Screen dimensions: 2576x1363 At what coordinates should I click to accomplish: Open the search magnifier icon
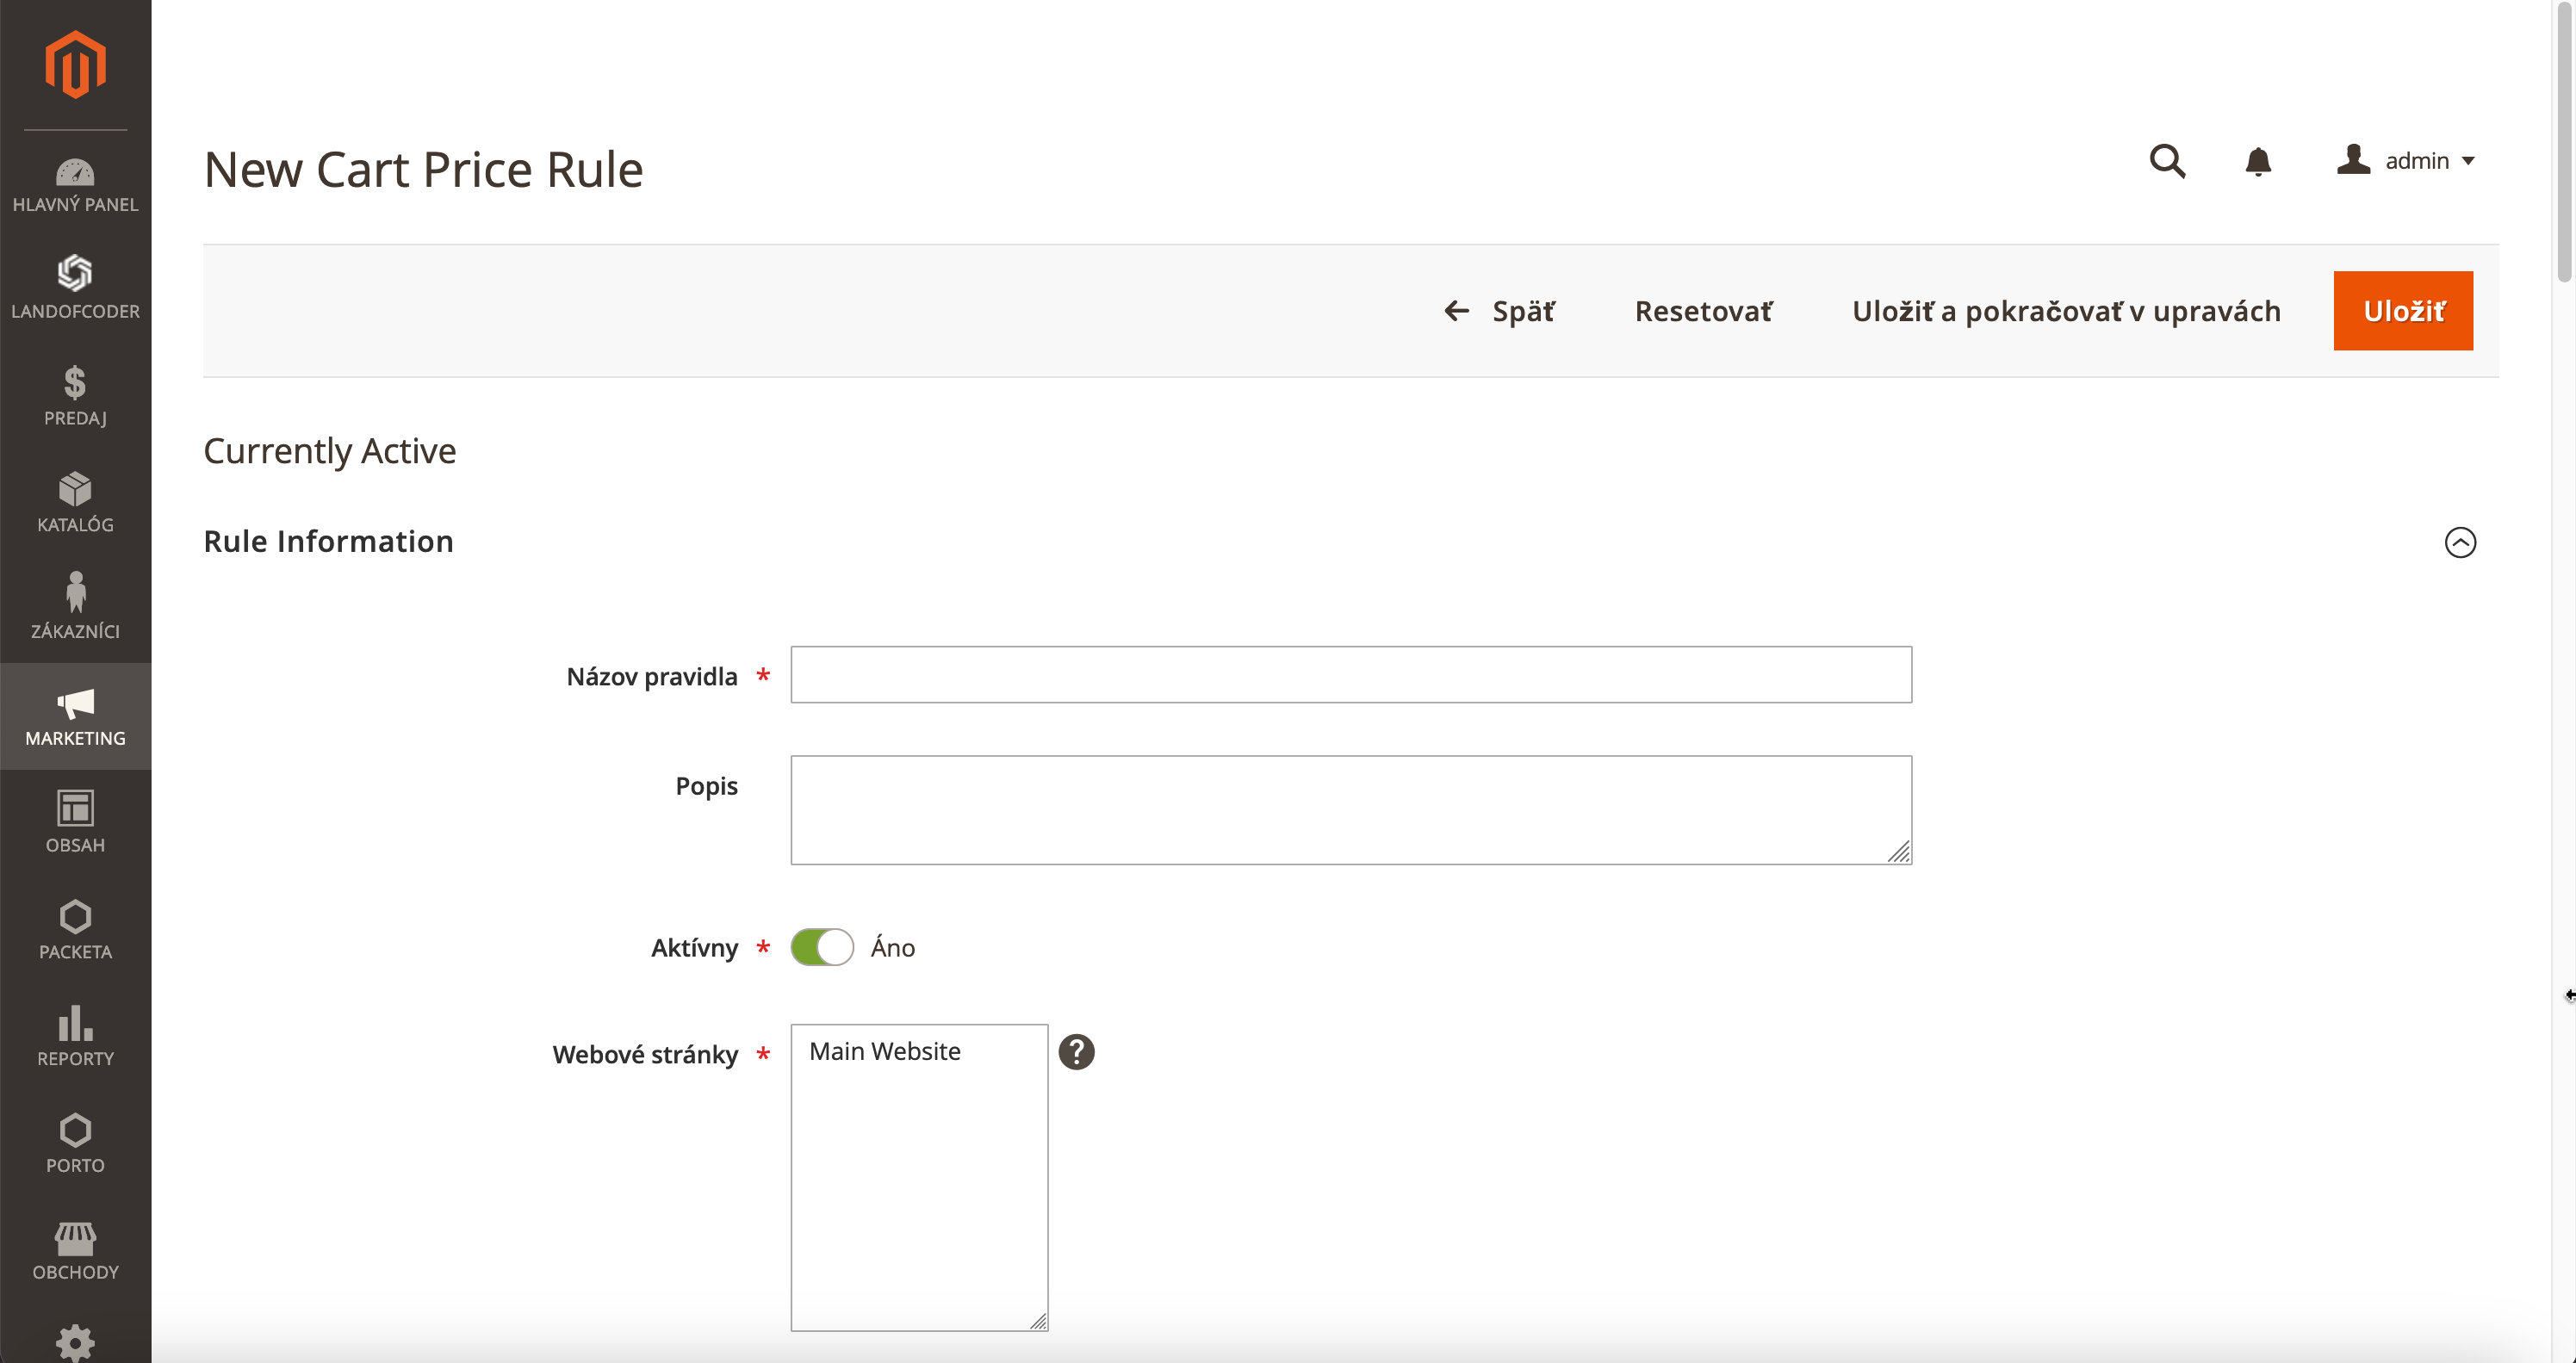[2167, 161]
